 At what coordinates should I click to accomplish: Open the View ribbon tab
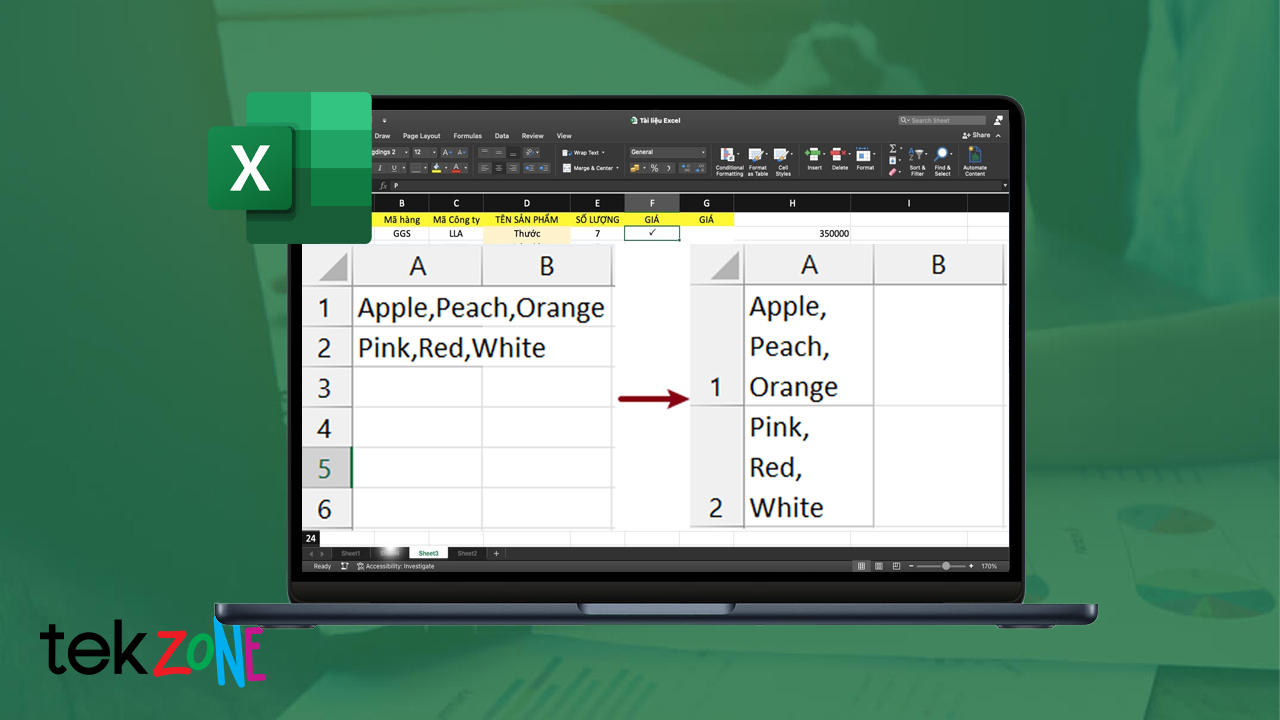point(564,136)
